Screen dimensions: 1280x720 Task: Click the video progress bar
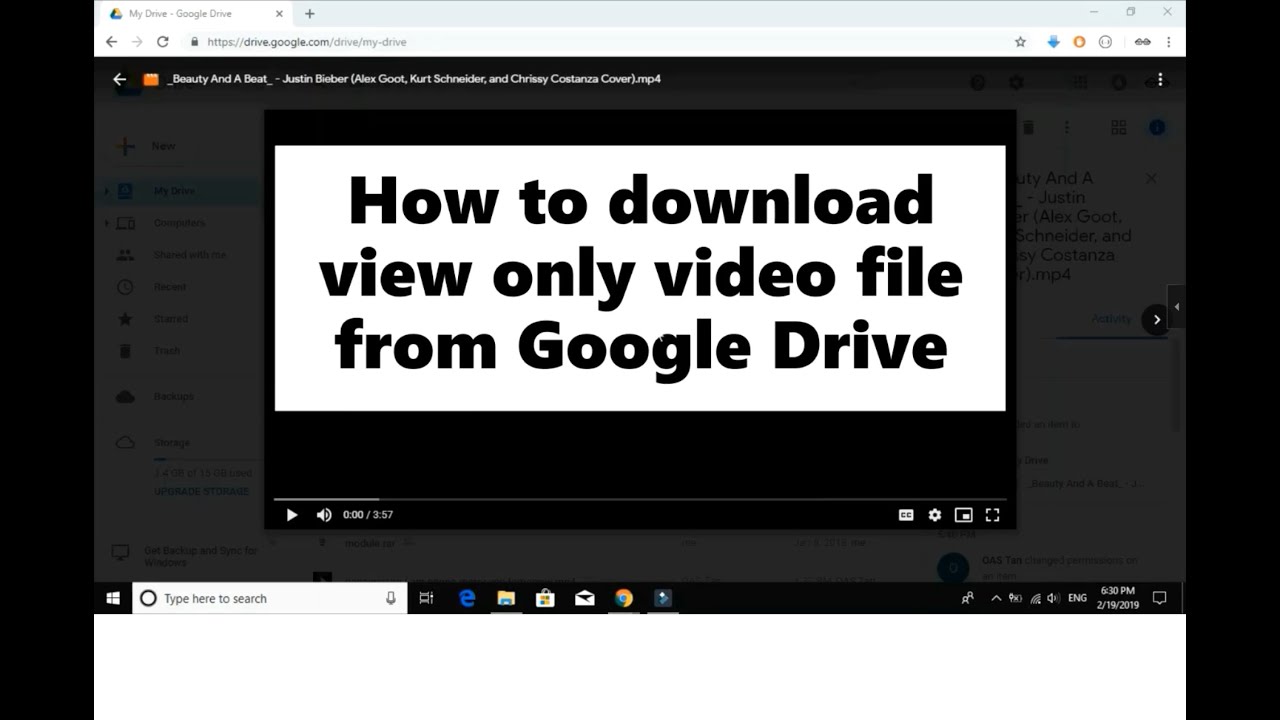tap(640, 498)
